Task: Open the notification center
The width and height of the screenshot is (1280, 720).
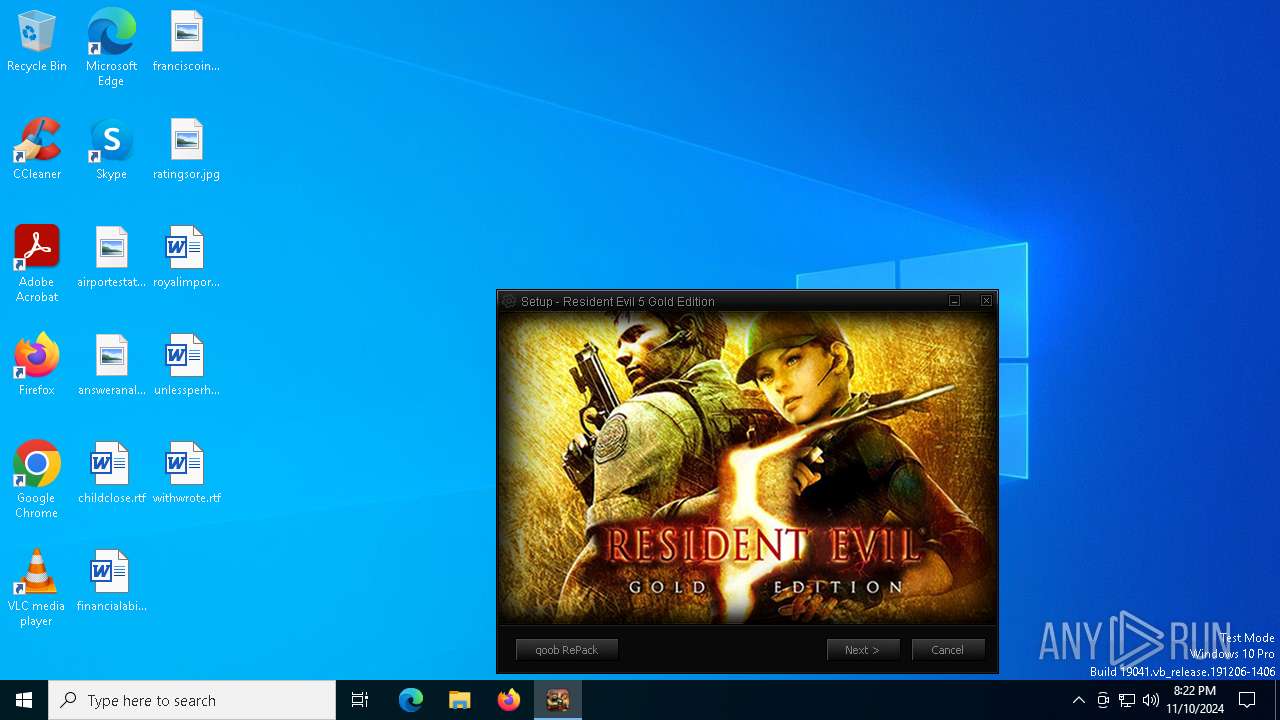Action: [1247, 700]
